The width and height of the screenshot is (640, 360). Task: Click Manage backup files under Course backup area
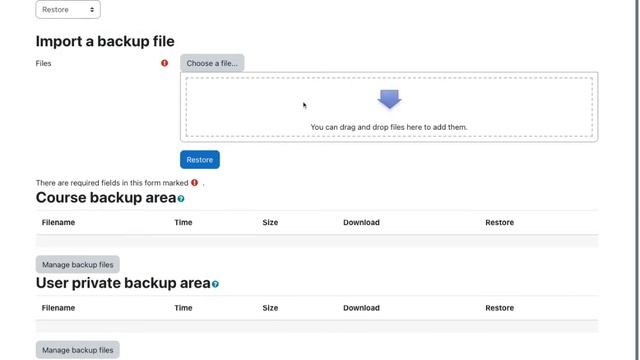point(78,264)
